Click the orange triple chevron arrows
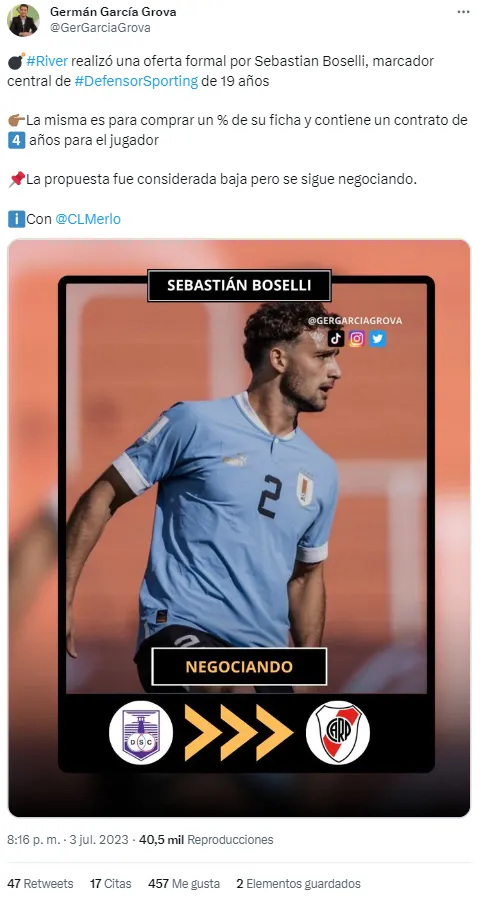 tap(239, 732)
